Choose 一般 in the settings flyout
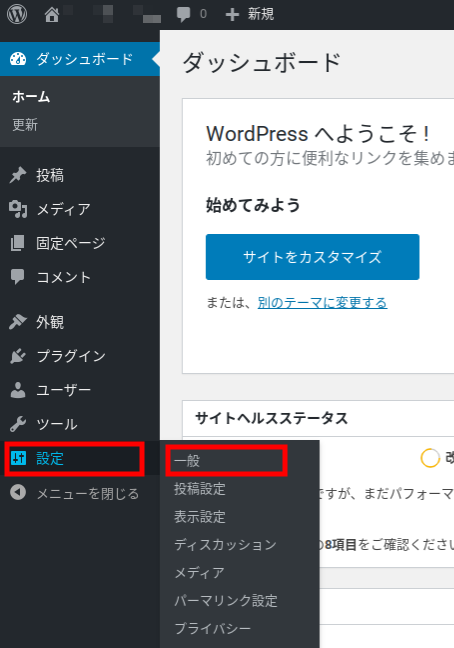 (x=187, y=460)
